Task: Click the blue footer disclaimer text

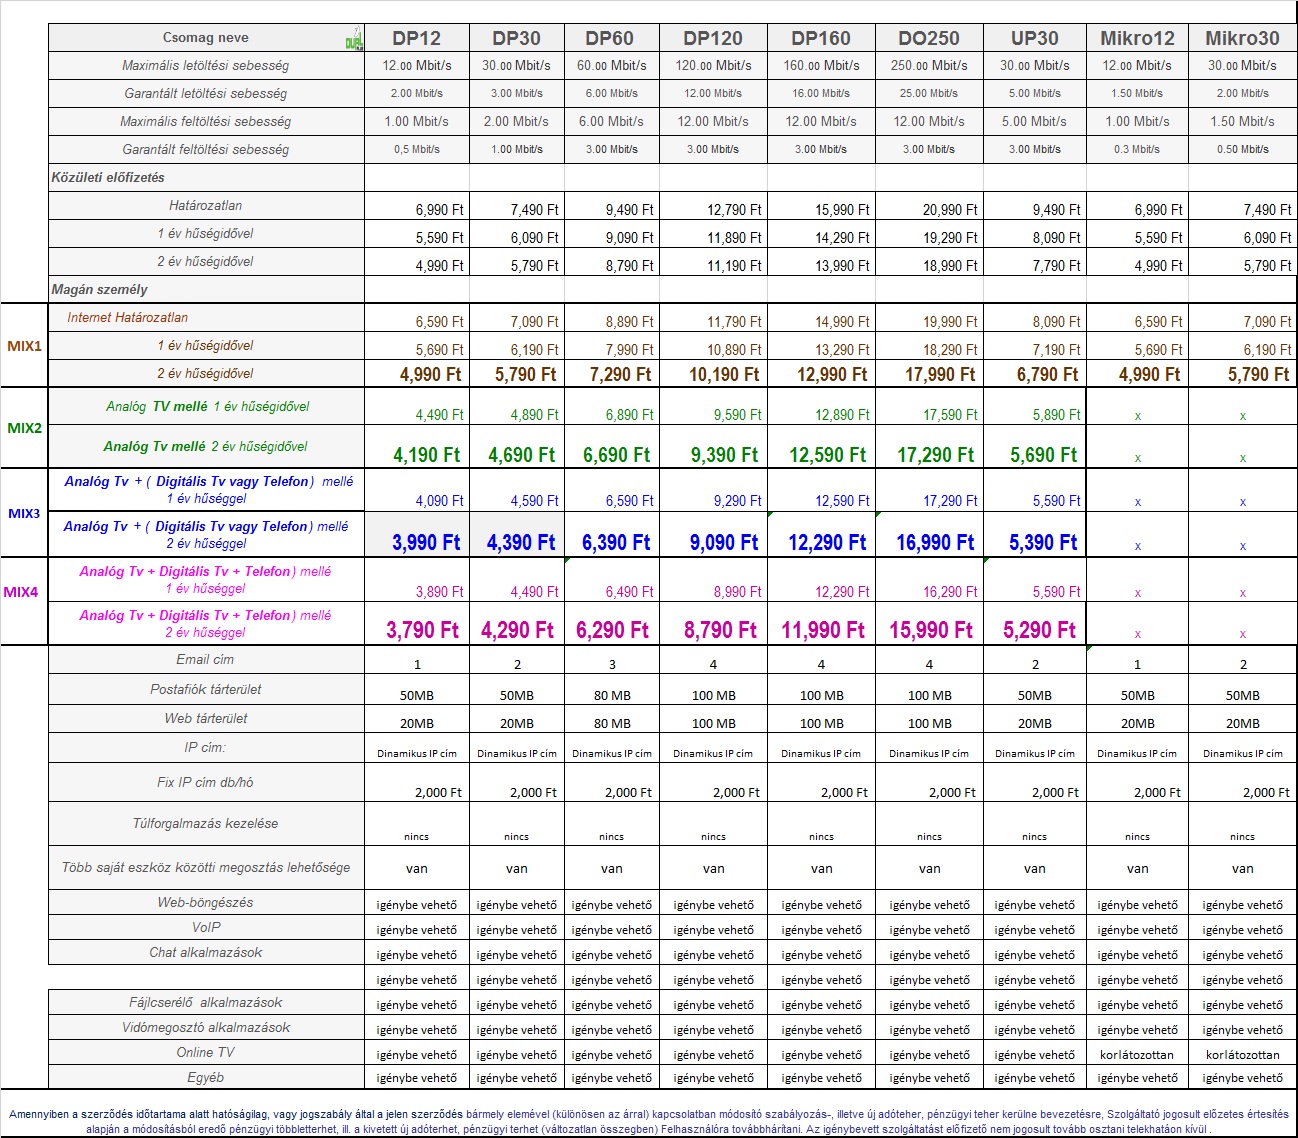Action: click(x=648, y=1121)
